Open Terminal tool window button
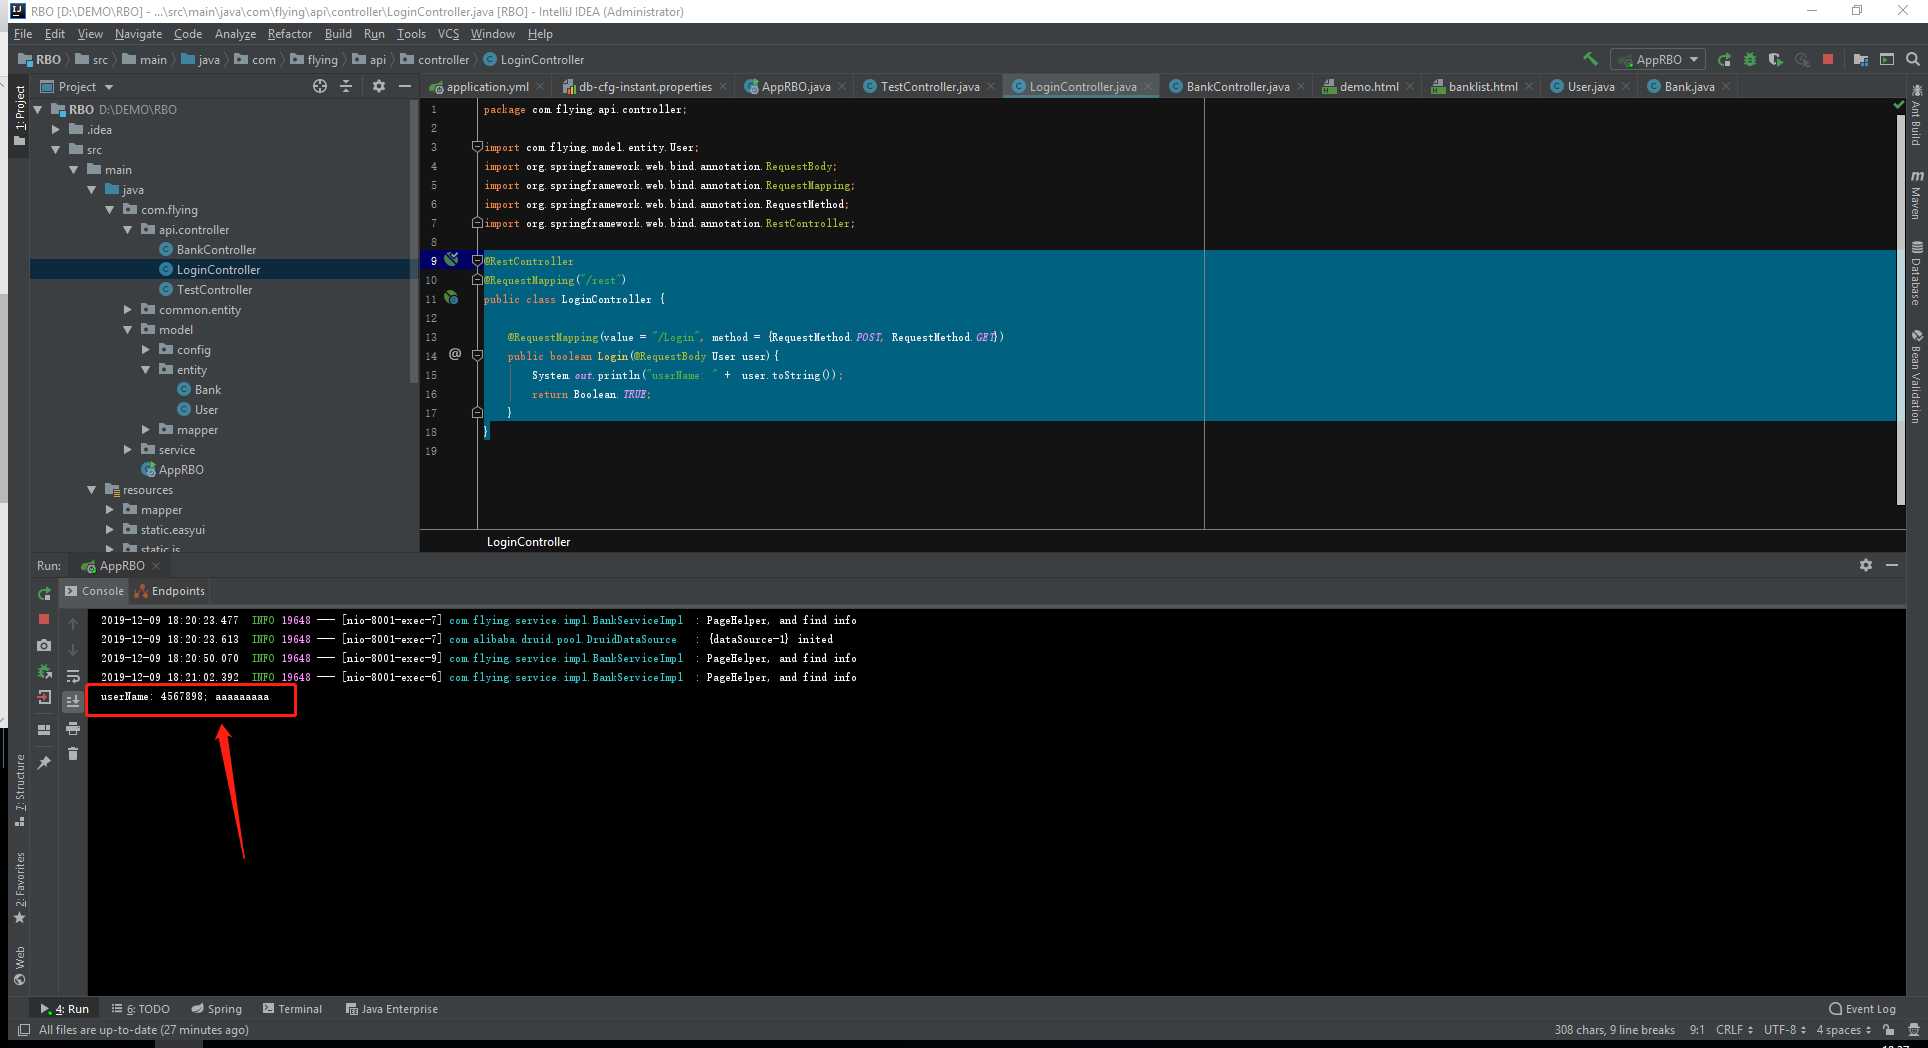The height and width of the screenshot is (1048, 1928). coord(292,1009)
